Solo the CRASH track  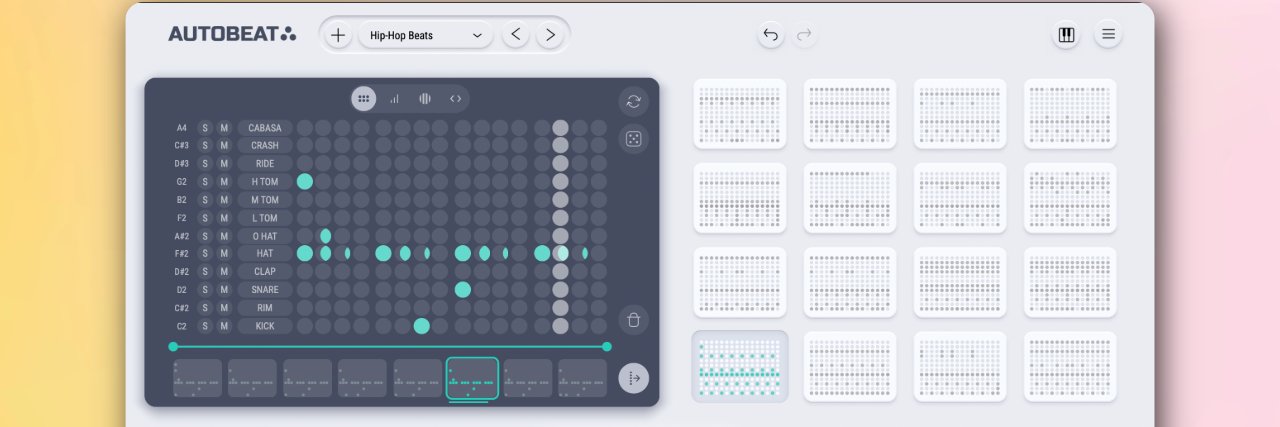(205, 146)
